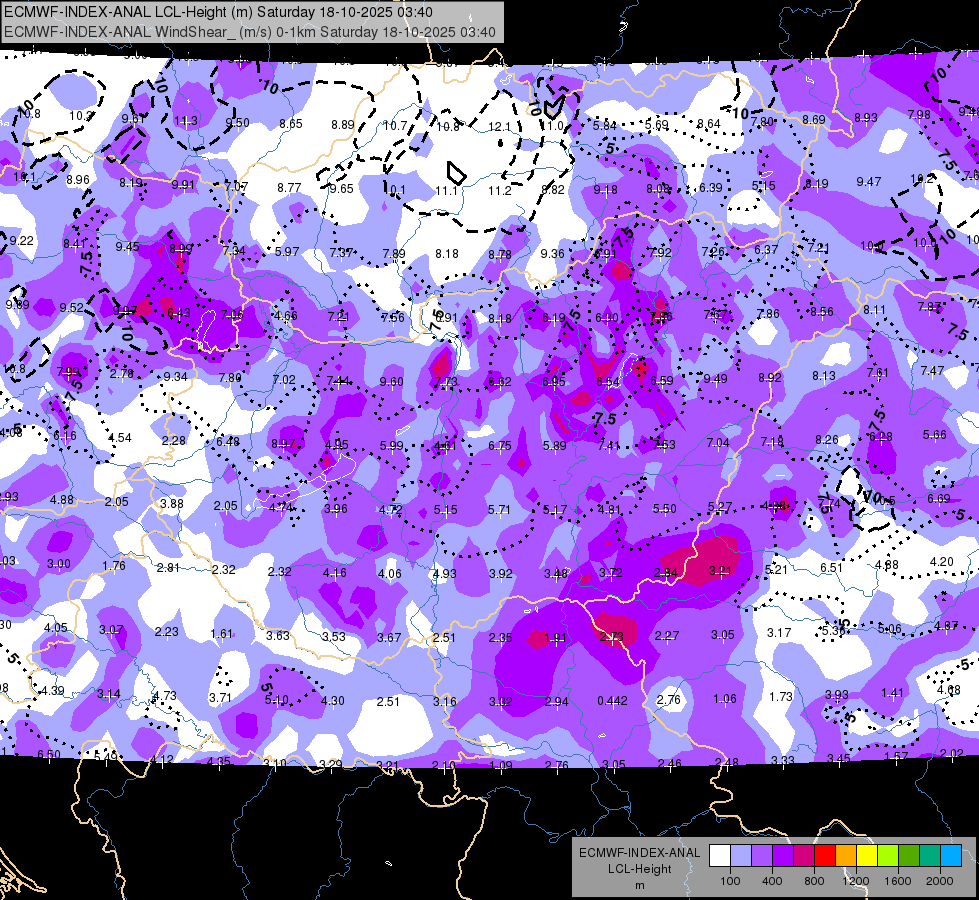Click the wind shear value 9.49
The image size is (979, 900).
(x=716, y=378)
